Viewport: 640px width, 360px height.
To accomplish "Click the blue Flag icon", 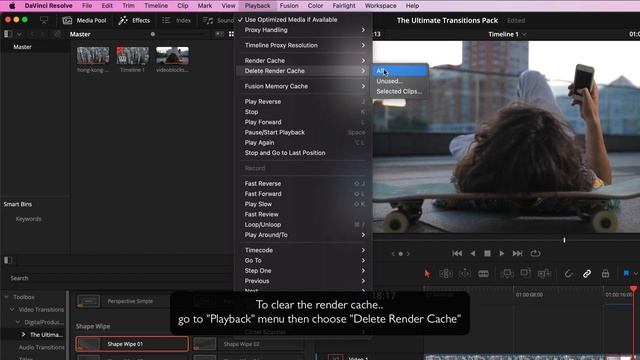I will pyautogui.click(x=626, y=273).
